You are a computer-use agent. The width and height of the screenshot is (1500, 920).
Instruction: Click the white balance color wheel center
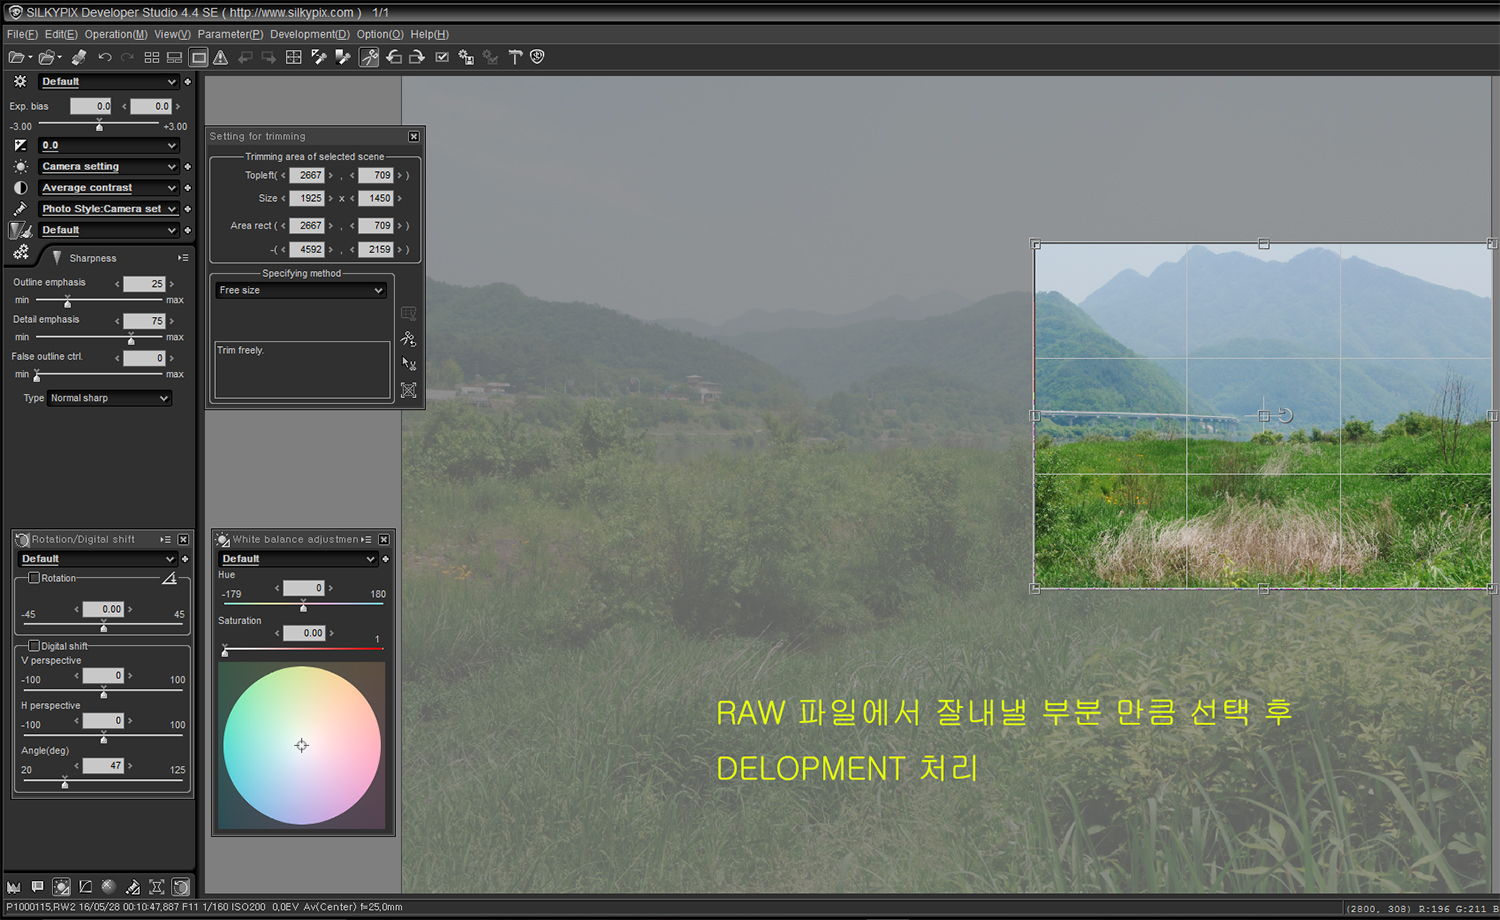click(302, 745)
